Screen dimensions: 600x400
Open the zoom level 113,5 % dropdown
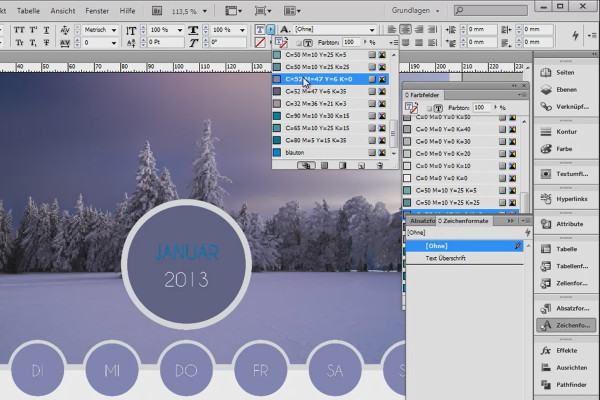click(x=205, y=11)
